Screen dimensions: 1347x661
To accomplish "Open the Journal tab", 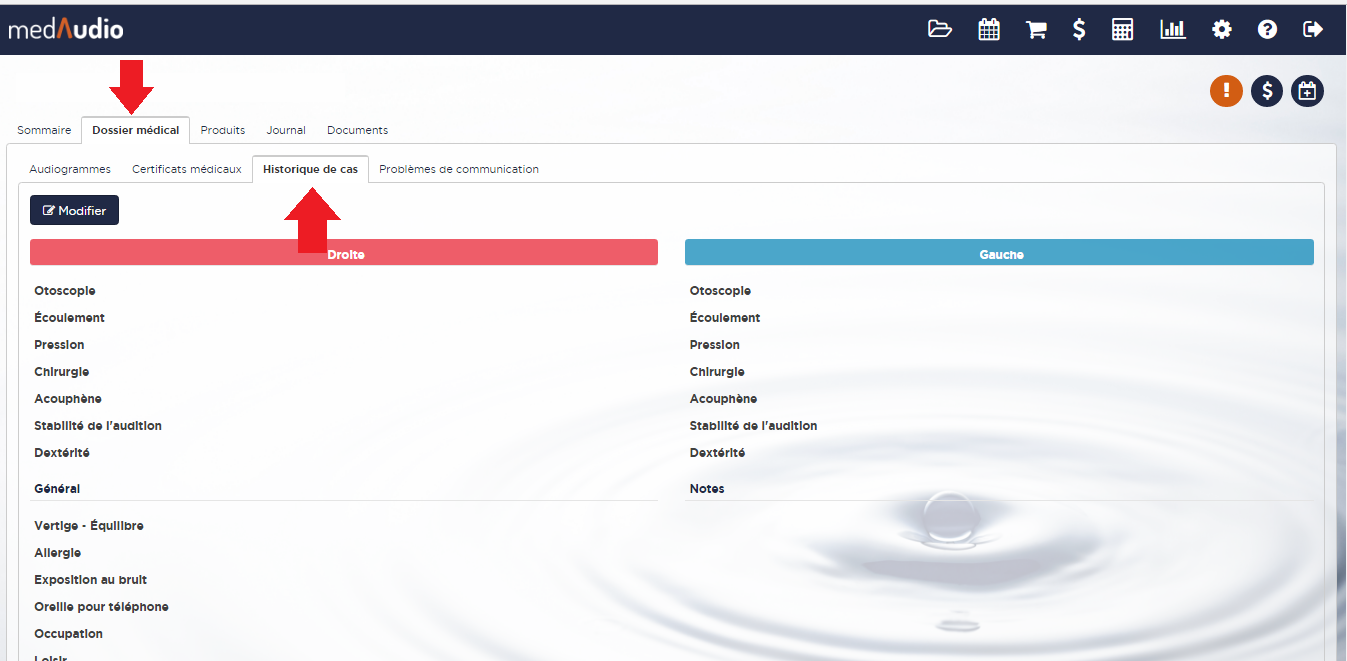I will click(286, 130).
